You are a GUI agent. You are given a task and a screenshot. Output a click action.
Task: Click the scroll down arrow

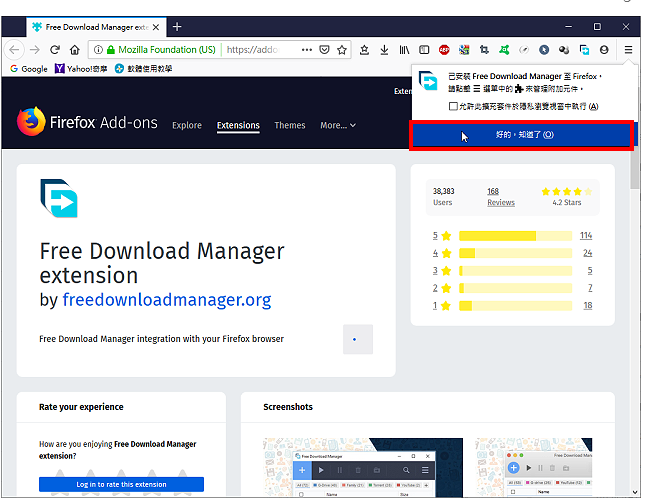coord(634,492)
